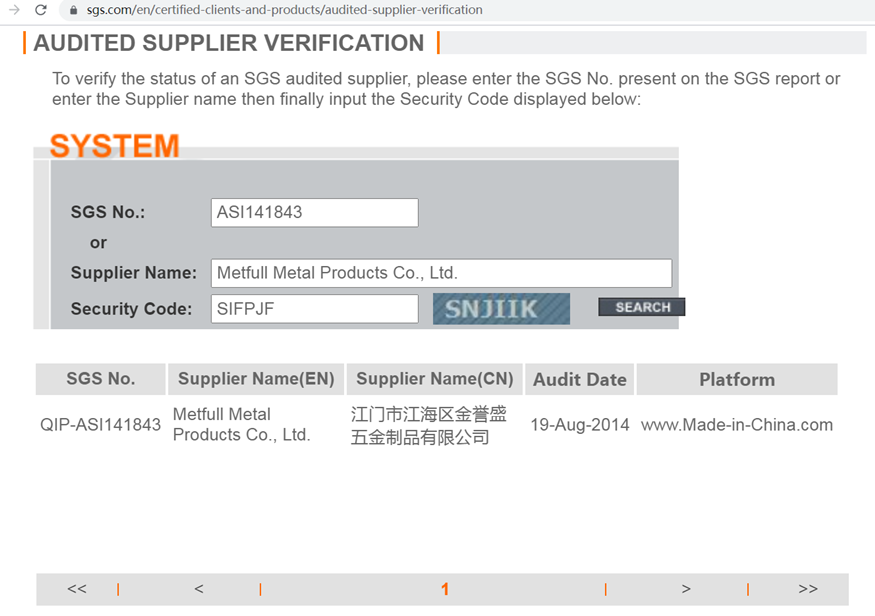
Task: Click the Security Code text box
Action: pyautogui.click(x=314, y=308)
